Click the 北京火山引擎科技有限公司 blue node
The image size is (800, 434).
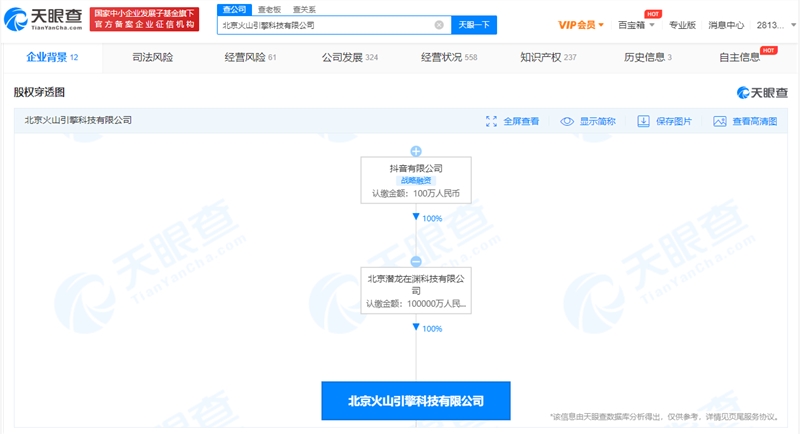(x=415, y=400)
